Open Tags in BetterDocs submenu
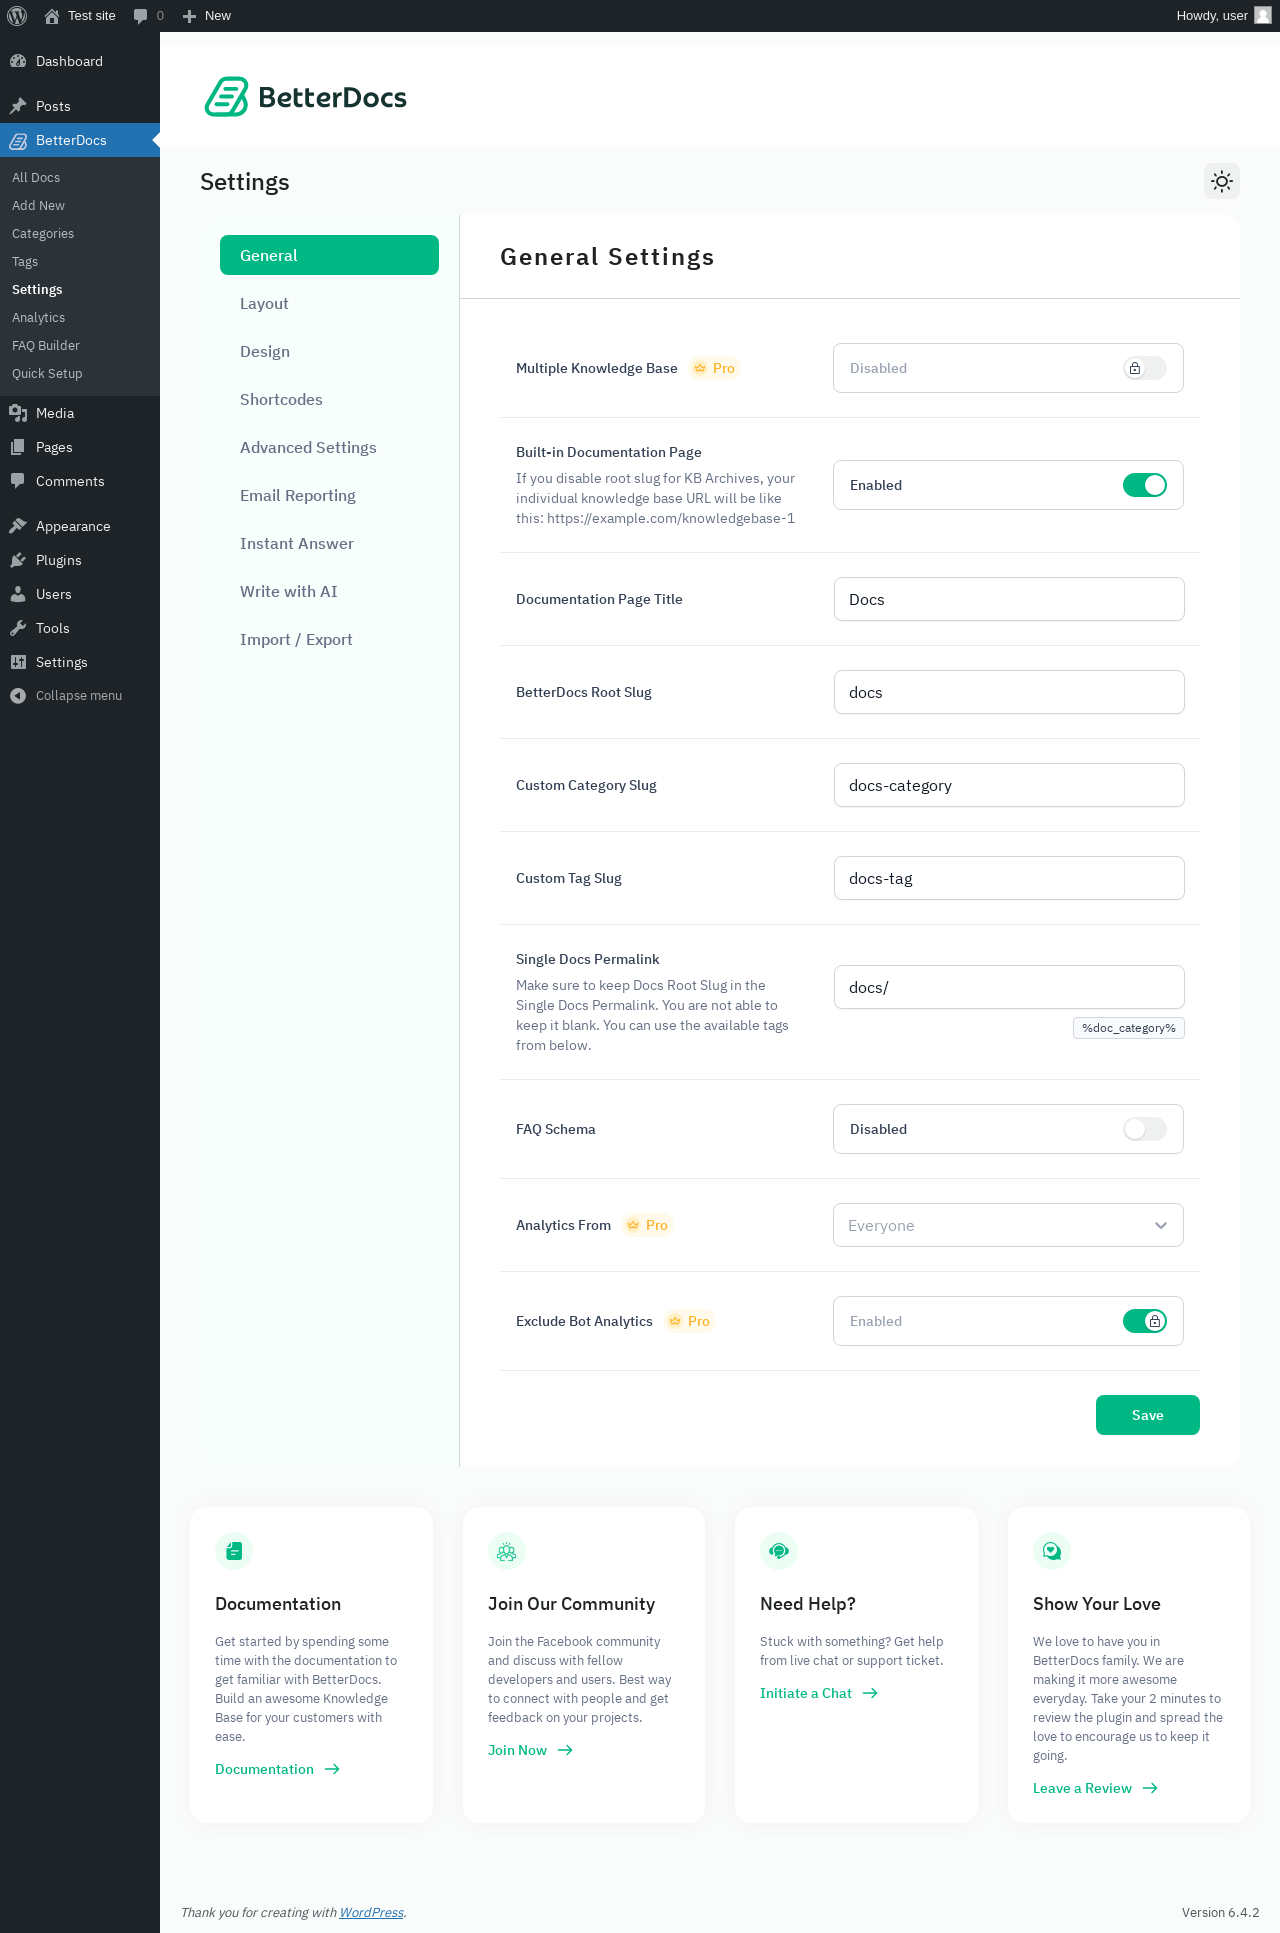The width and height of the screenshot is (1280, 1933). (x=80, y=261)
